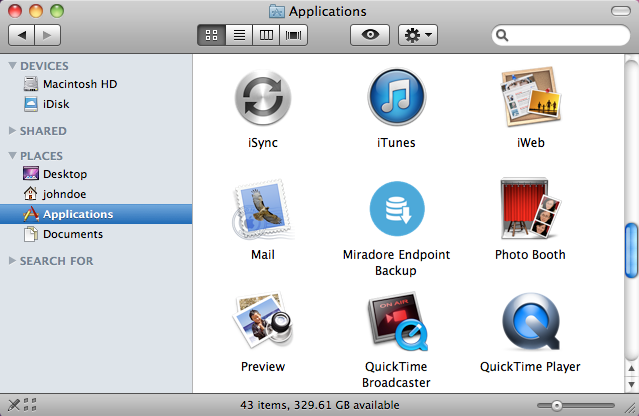Click the magnifying glass search icon

502,35
